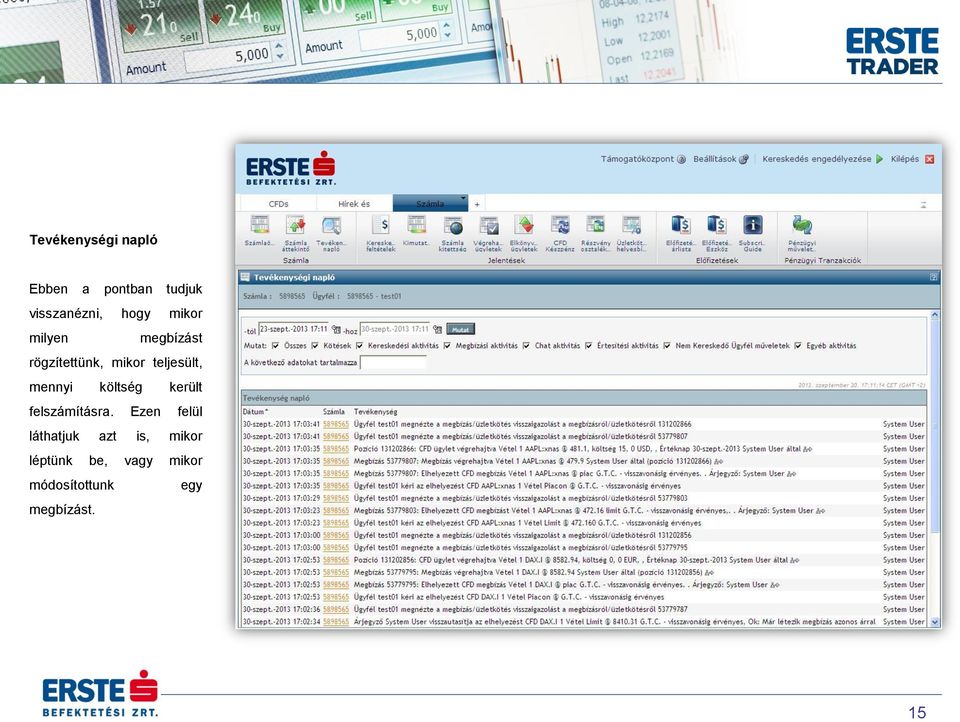The image size is (960, 722).
Task: Open the Előfizetési Eszköz icon
Action: pyautogui.click(x=716, y=225)
